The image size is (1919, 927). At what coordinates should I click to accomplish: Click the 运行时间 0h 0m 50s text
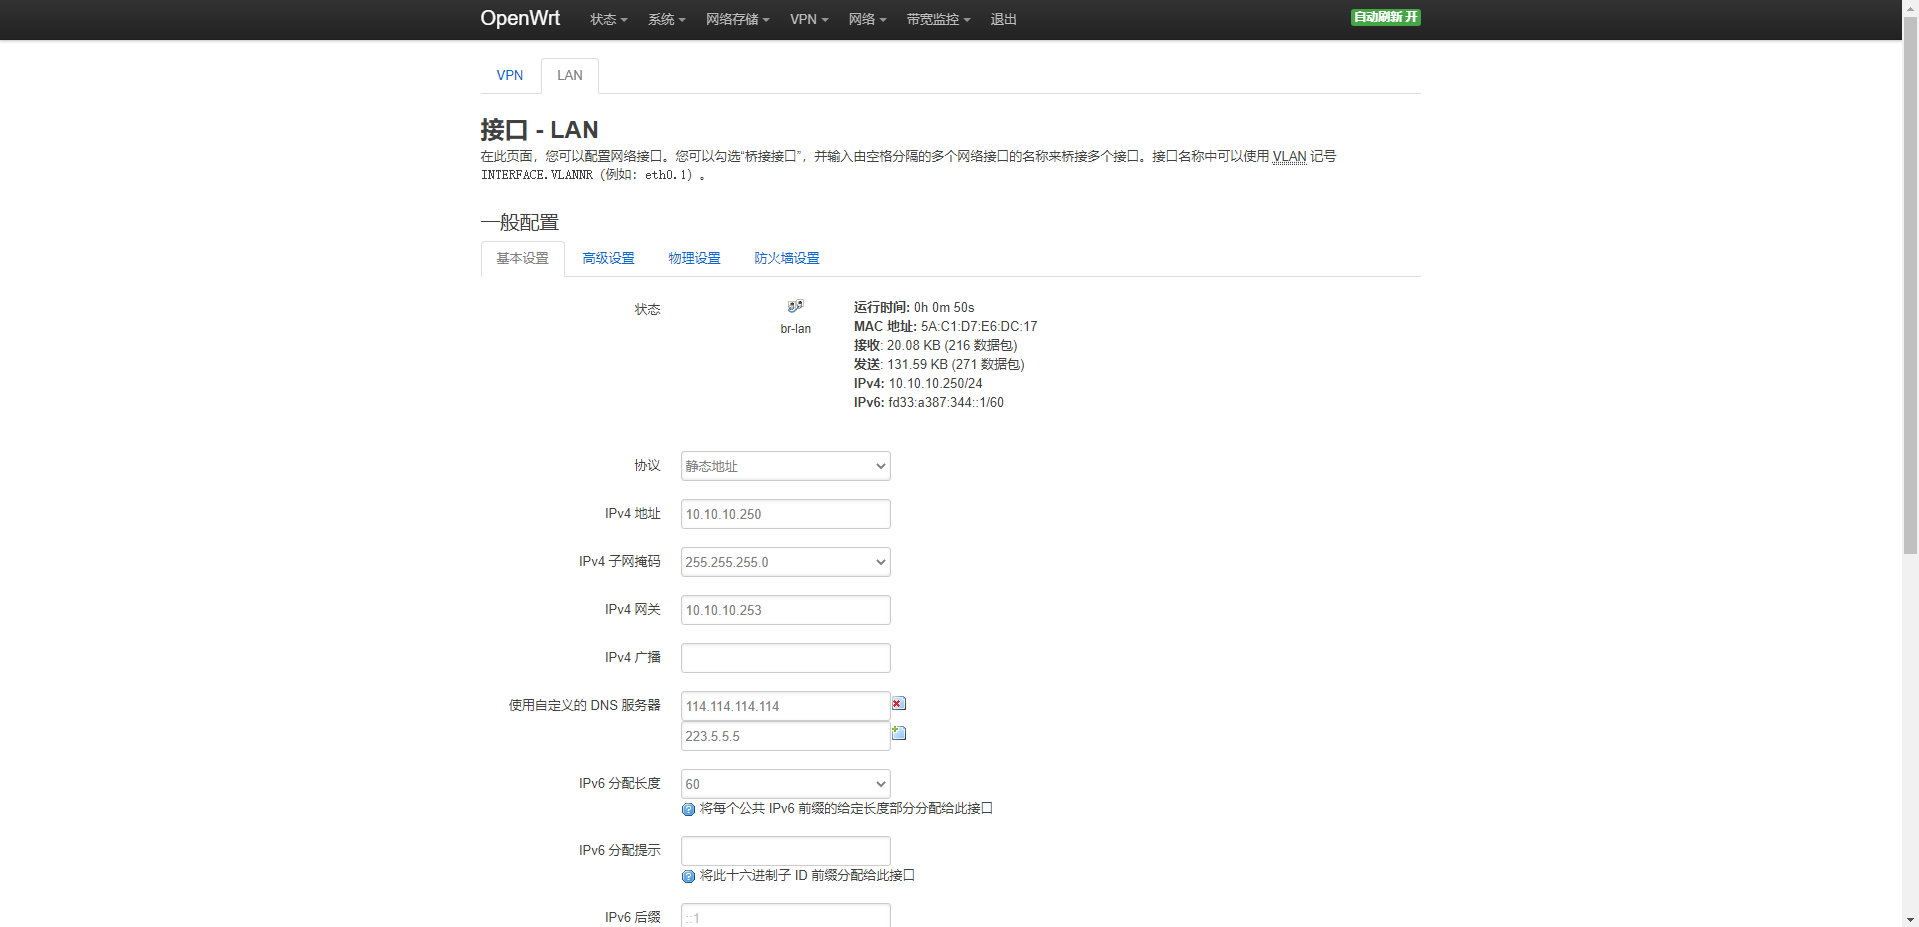[913, 307]
